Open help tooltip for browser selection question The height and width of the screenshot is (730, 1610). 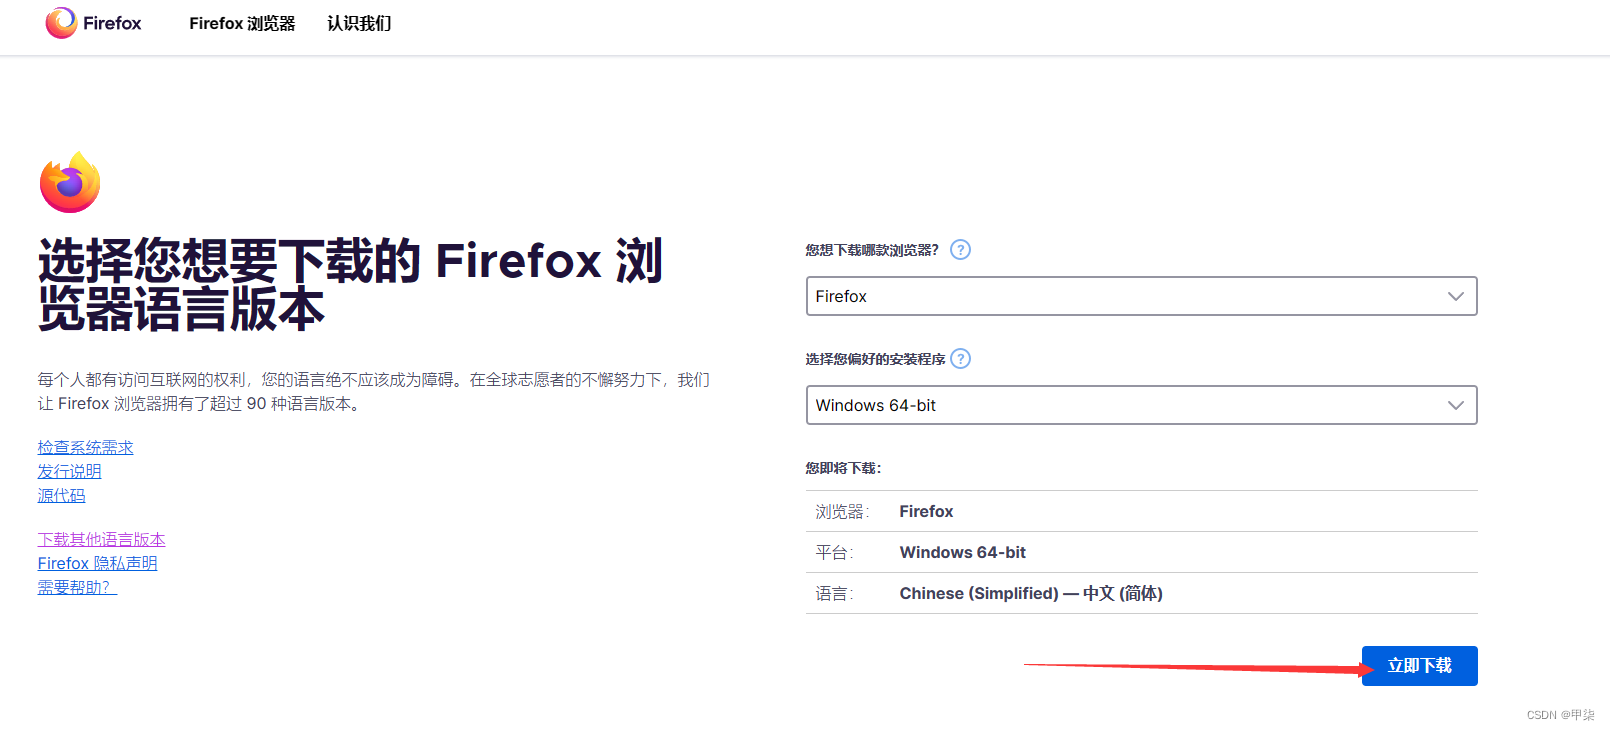point(960,250)
